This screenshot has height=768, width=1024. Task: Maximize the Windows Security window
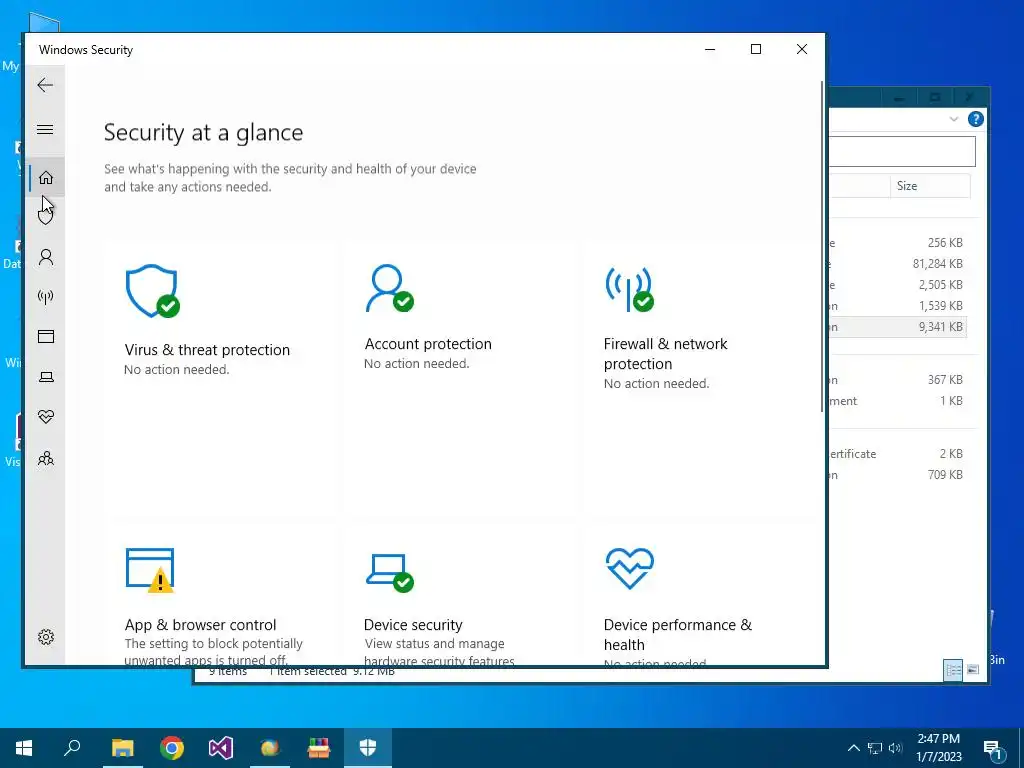(756, 49)
